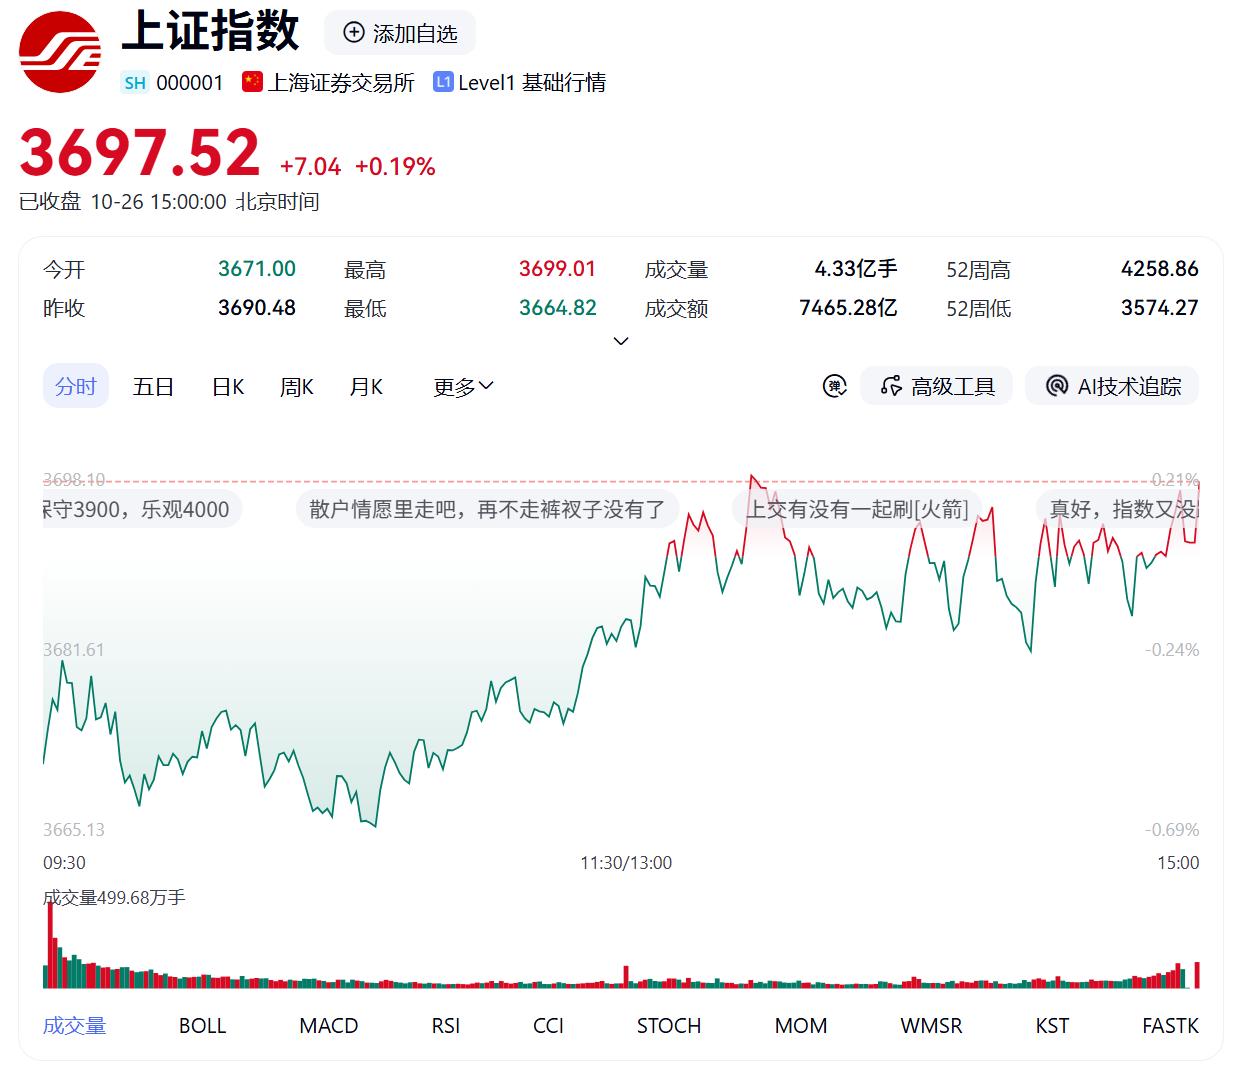Select CCI indicator
Screen dimensions: 1248x1074
coord(548,1026)
